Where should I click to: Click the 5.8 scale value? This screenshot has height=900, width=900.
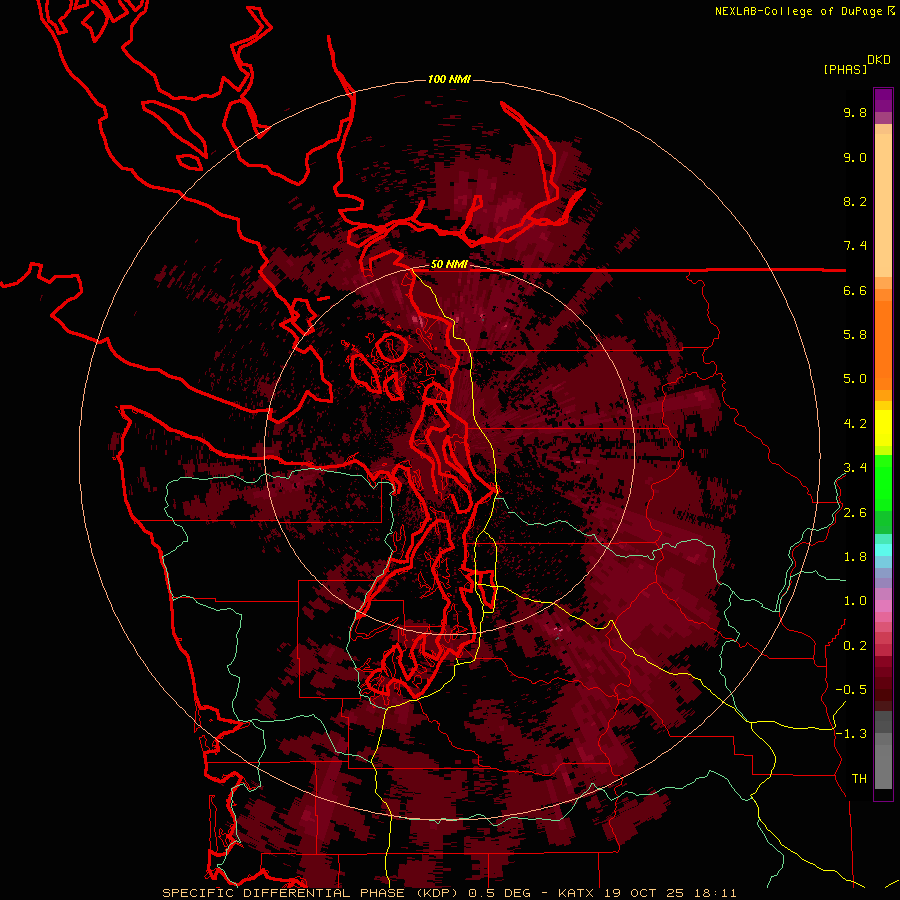(855, 335)
